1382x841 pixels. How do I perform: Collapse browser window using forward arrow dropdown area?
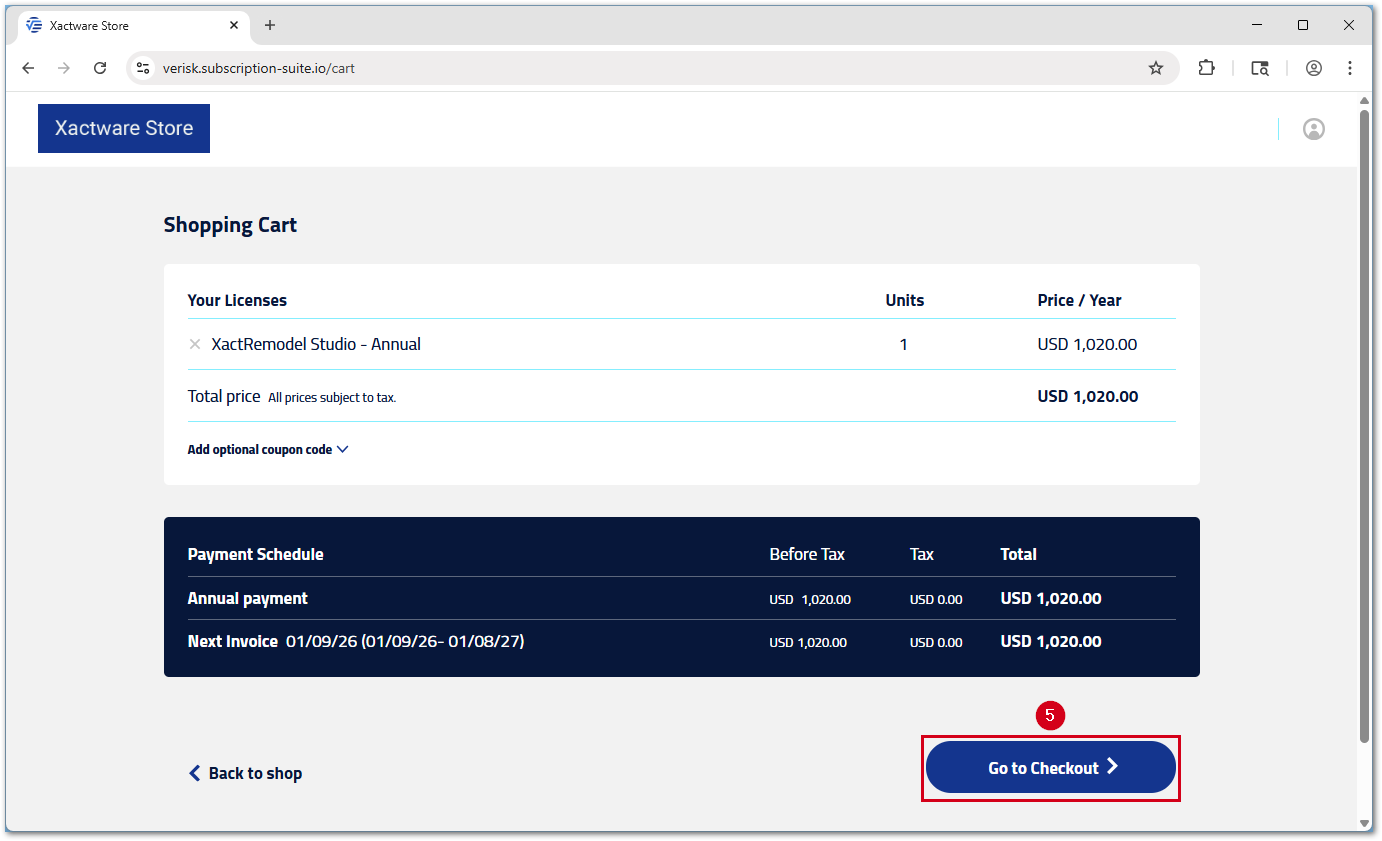[63, 68]
